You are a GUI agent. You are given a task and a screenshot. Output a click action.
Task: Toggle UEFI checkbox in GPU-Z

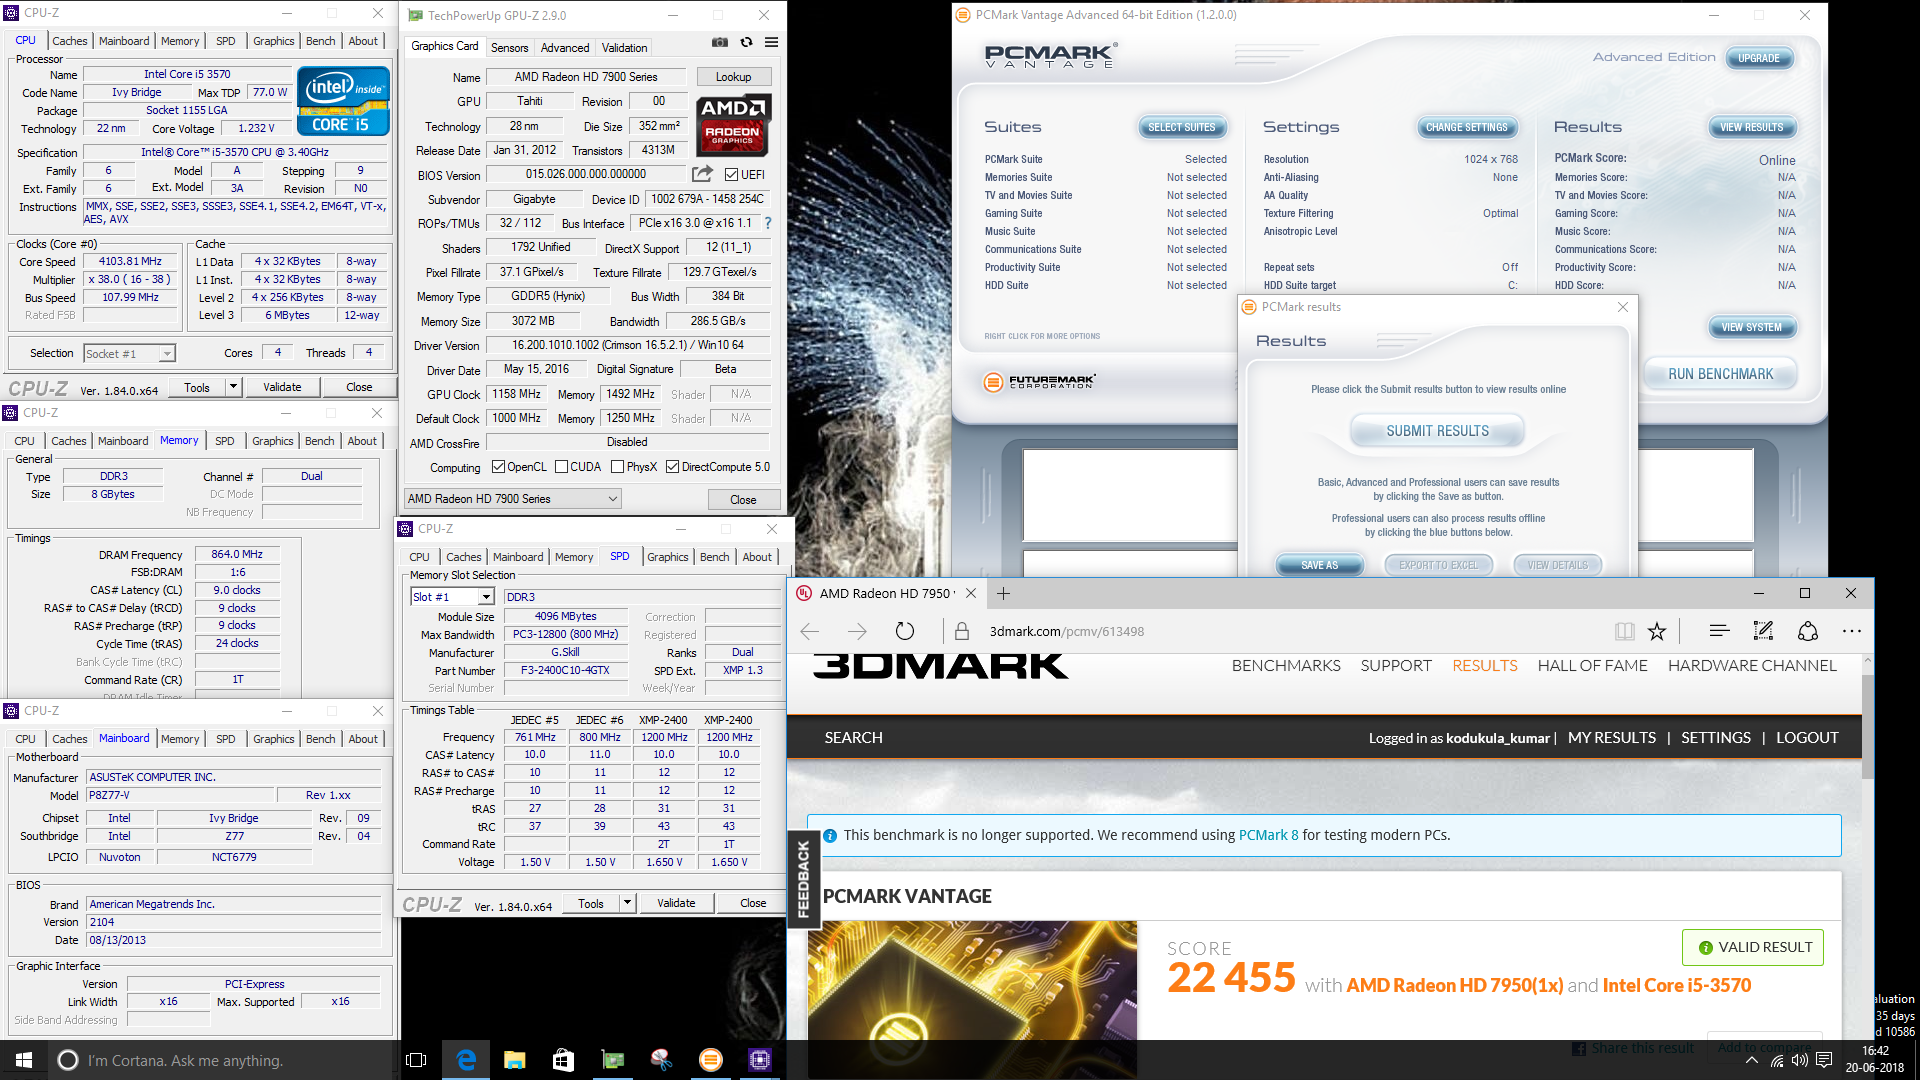[731, 174]
